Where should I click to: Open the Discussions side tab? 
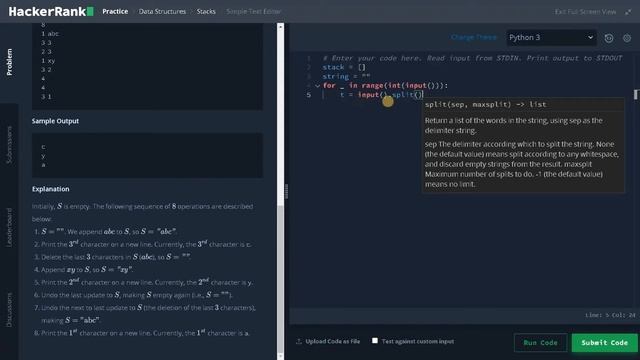9,310
